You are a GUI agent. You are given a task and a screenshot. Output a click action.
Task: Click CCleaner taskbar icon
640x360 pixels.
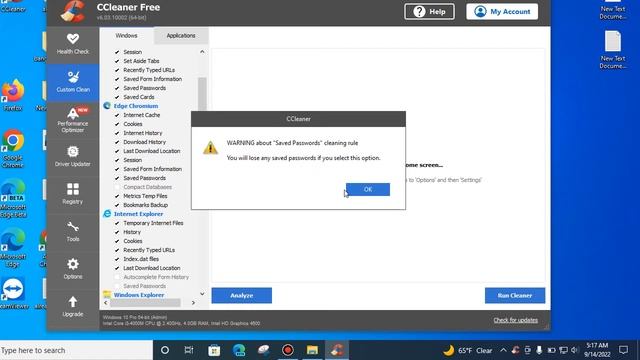click(337, 350)
